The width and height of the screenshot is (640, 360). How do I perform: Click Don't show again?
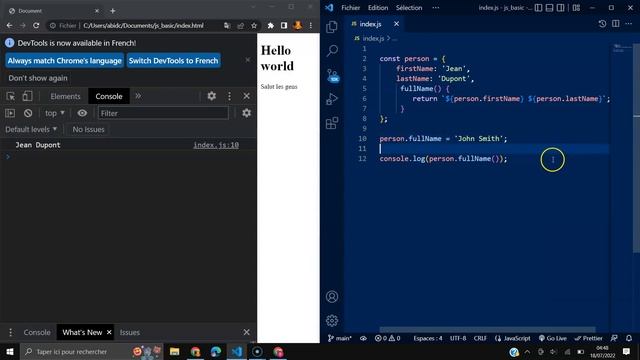coord(38,78)
